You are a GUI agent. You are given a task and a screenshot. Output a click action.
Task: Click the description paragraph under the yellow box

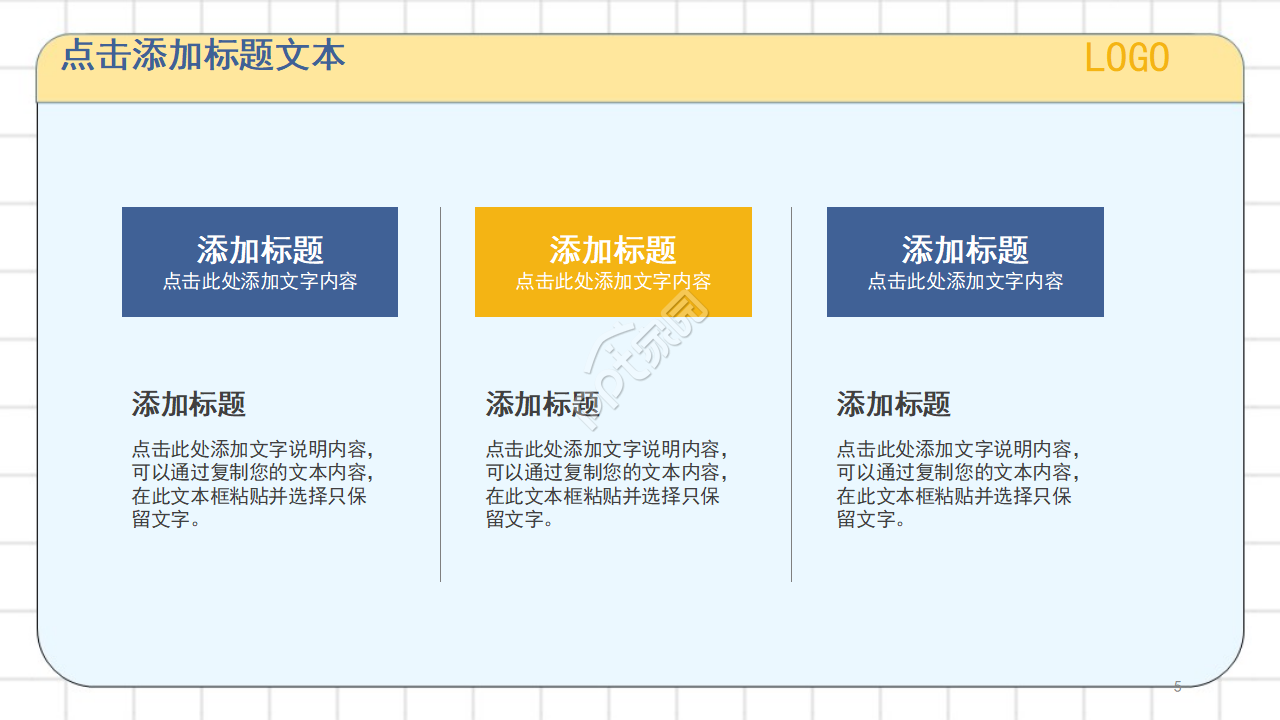tap(608, 484)
